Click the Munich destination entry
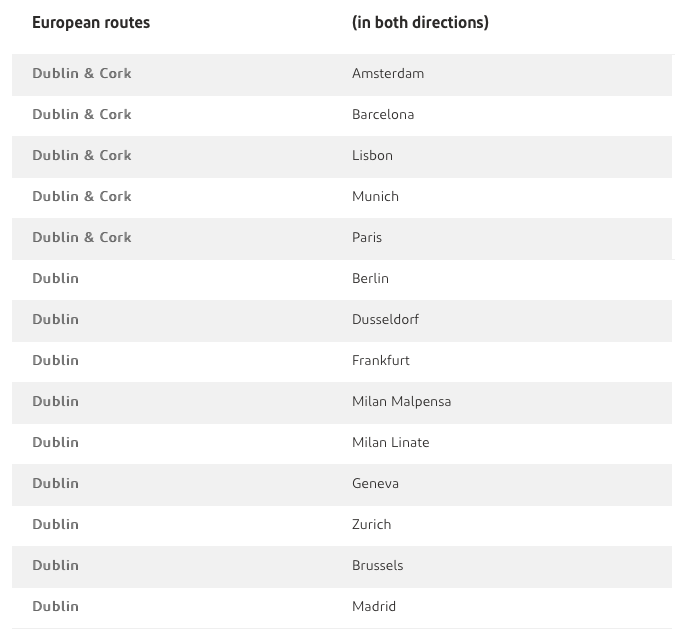This screenshot has width=675, height=634. (x=375, y=197)
